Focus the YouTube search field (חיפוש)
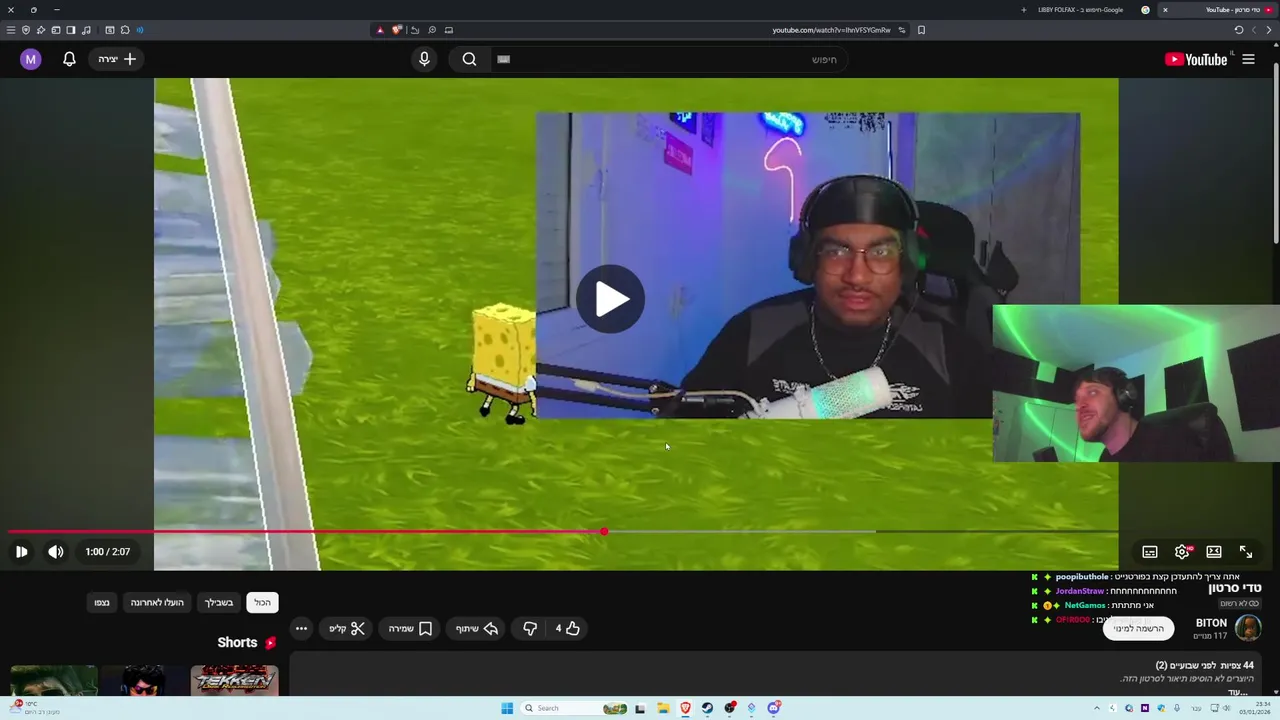Screen dimensions: 1280x720 point(670,59)
